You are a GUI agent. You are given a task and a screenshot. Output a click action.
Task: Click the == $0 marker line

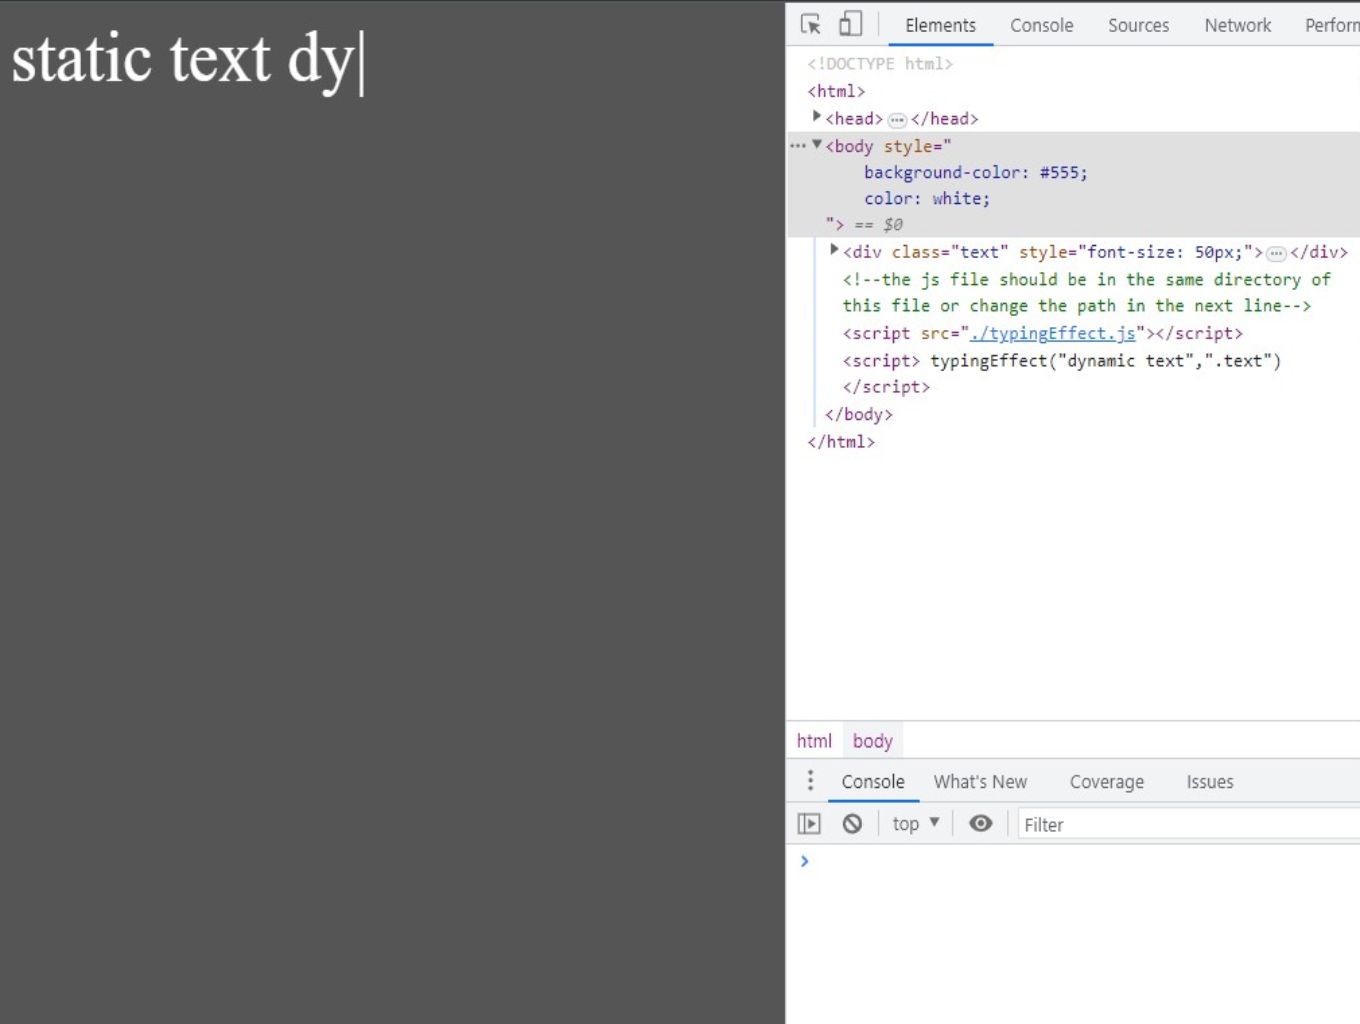pos(878,224)
